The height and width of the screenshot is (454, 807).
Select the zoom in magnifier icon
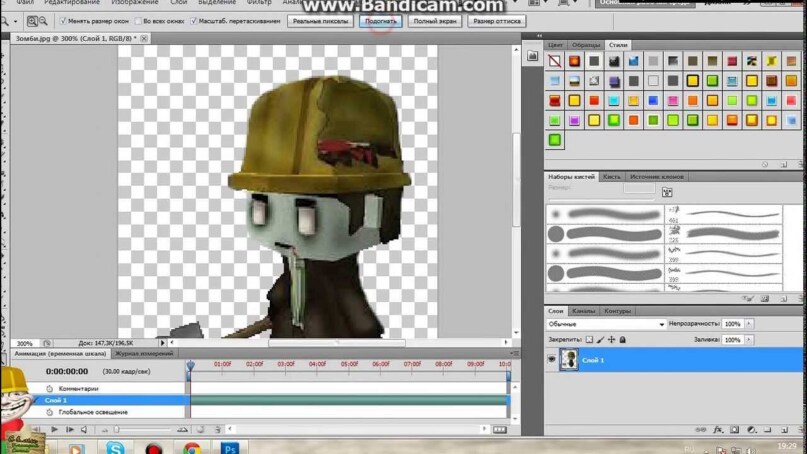pyautogui.click(x=32, y=21)
